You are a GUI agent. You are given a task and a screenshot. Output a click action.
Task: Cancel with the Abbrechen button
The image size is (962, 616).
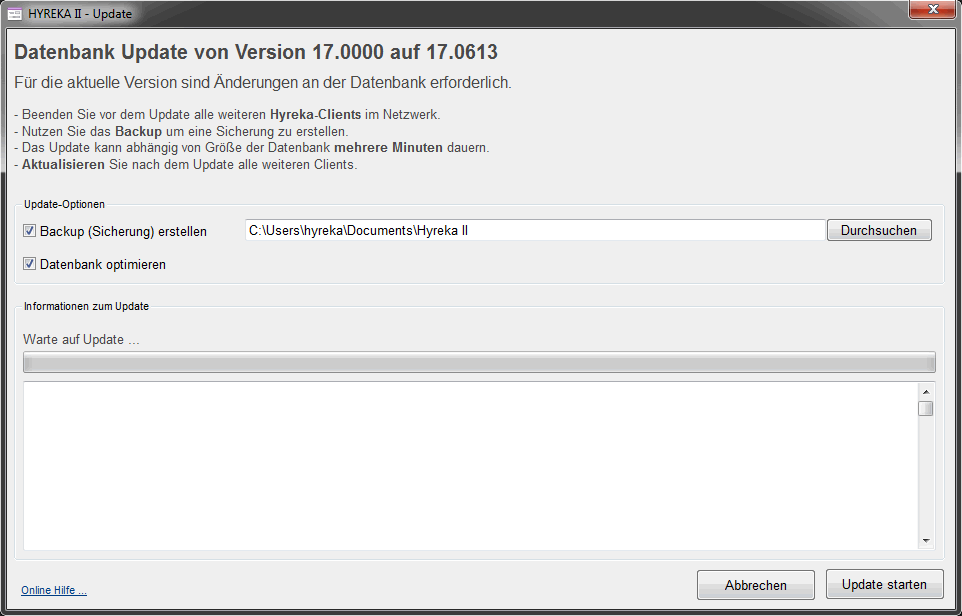click(756, 585)
